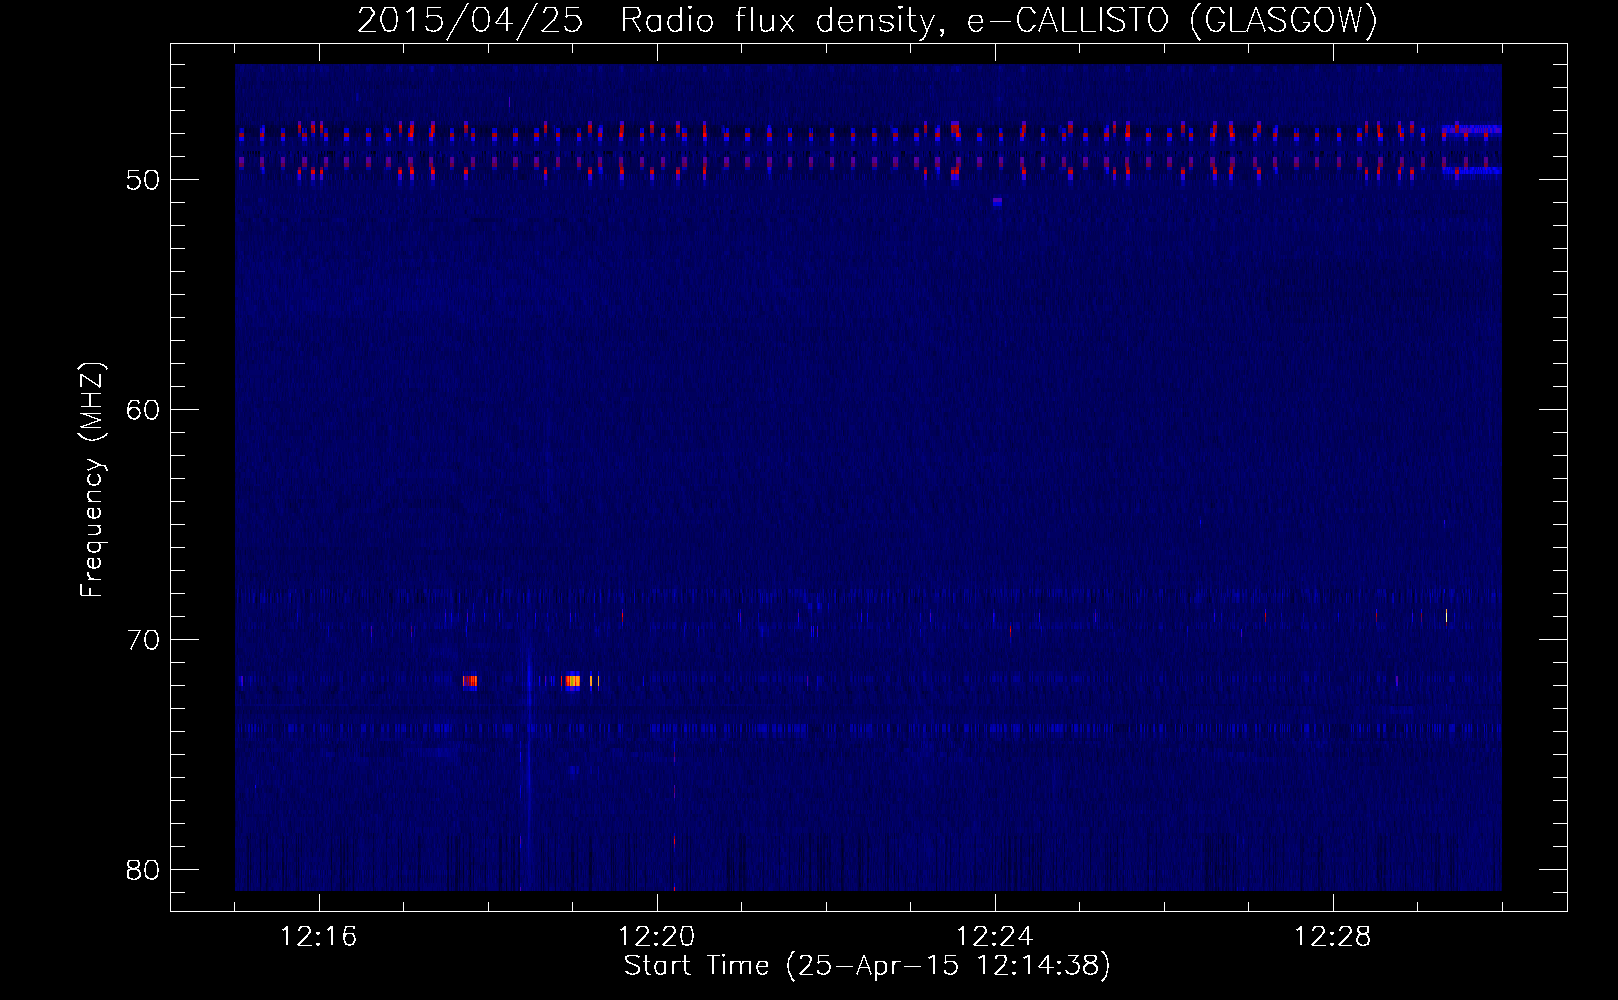This screenshot has width=1618, height=1000.
Task: Click the 'Frequency (MHZ)' axis label
Action: (92, 480)
